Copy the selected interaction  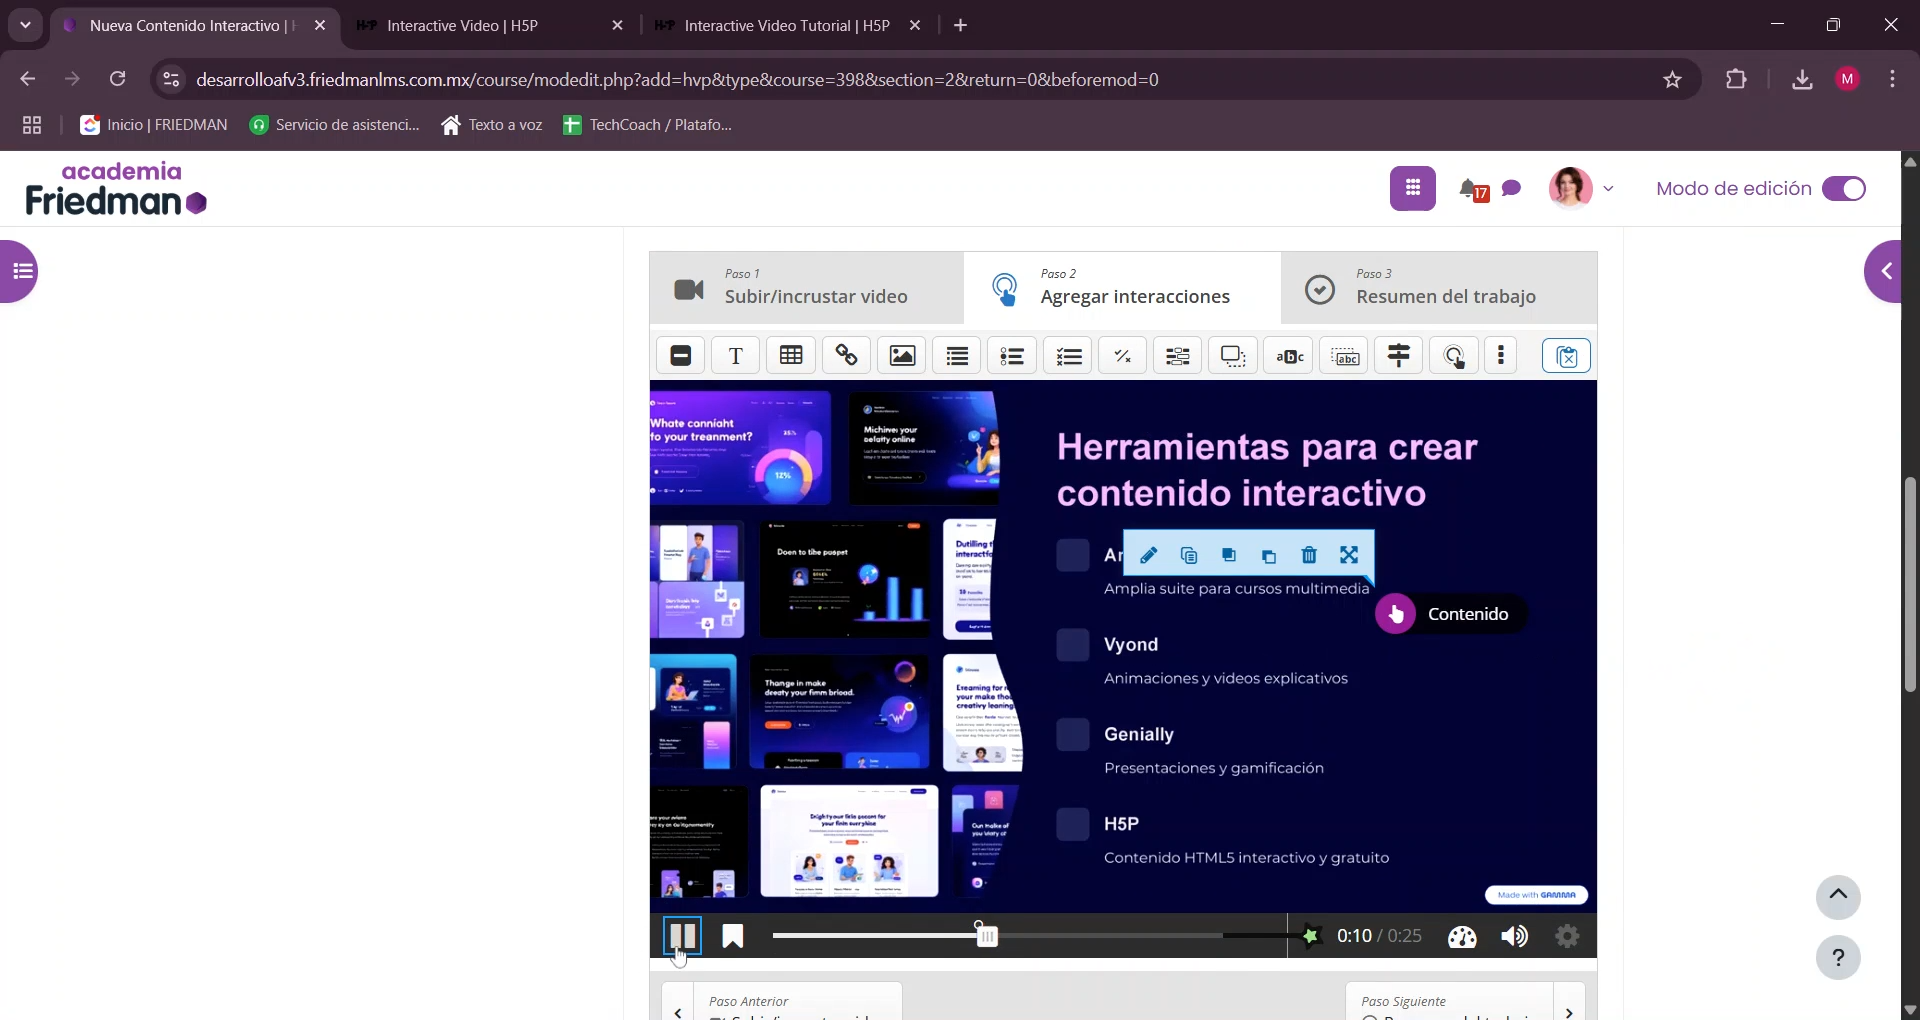point(1189,556)
